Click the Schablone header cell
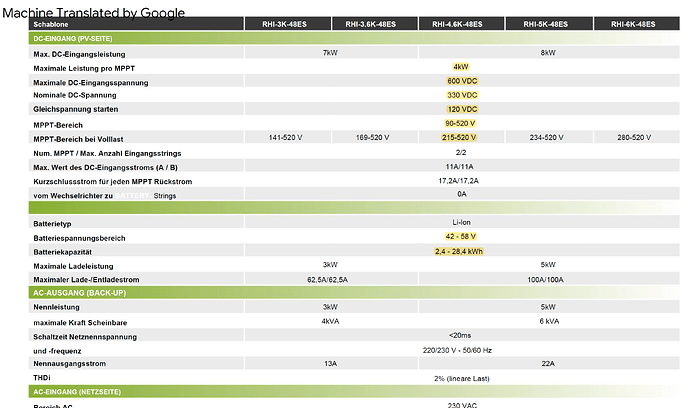This screenshot has width=690, height=408. coord(136,24)
